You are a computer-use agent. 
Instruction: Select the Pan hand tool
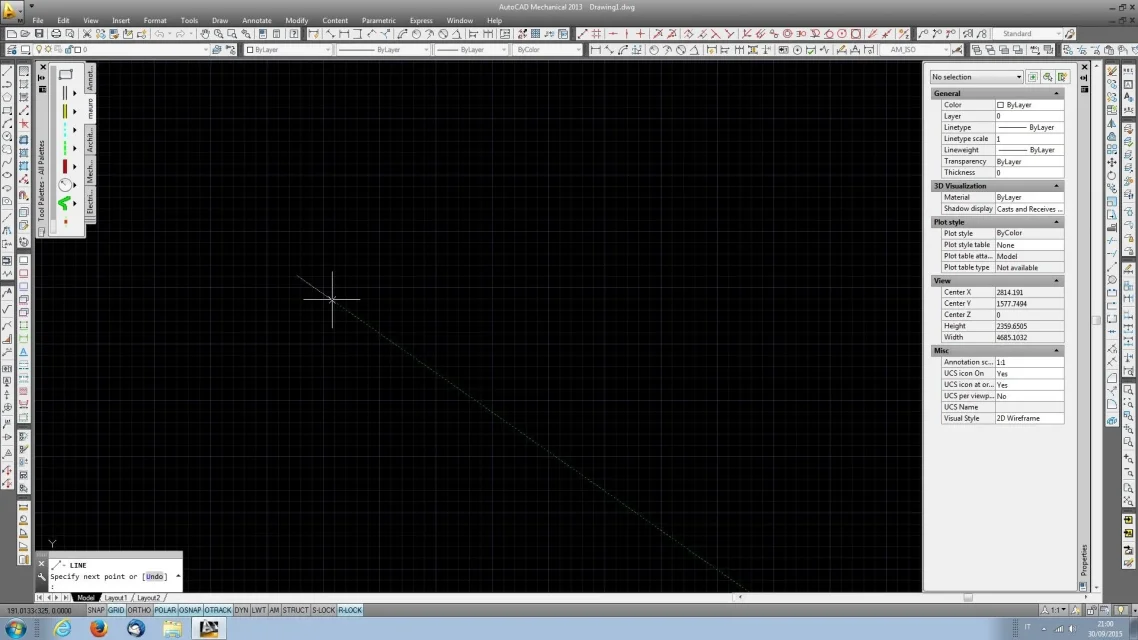pyautogui.click(x=205, y=34)
